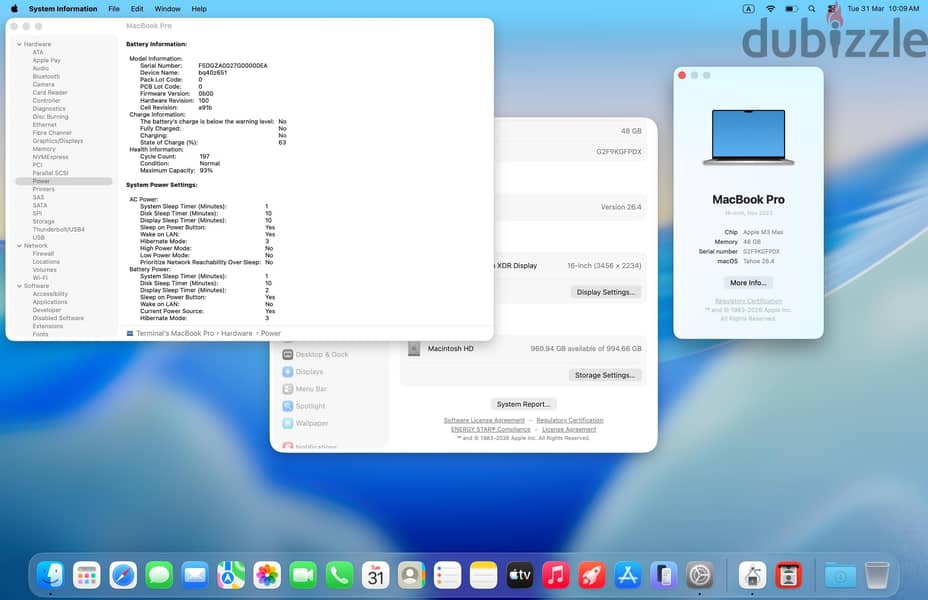Select Thunderbolt/USB4 in hardware list

[x=59, y=230]
